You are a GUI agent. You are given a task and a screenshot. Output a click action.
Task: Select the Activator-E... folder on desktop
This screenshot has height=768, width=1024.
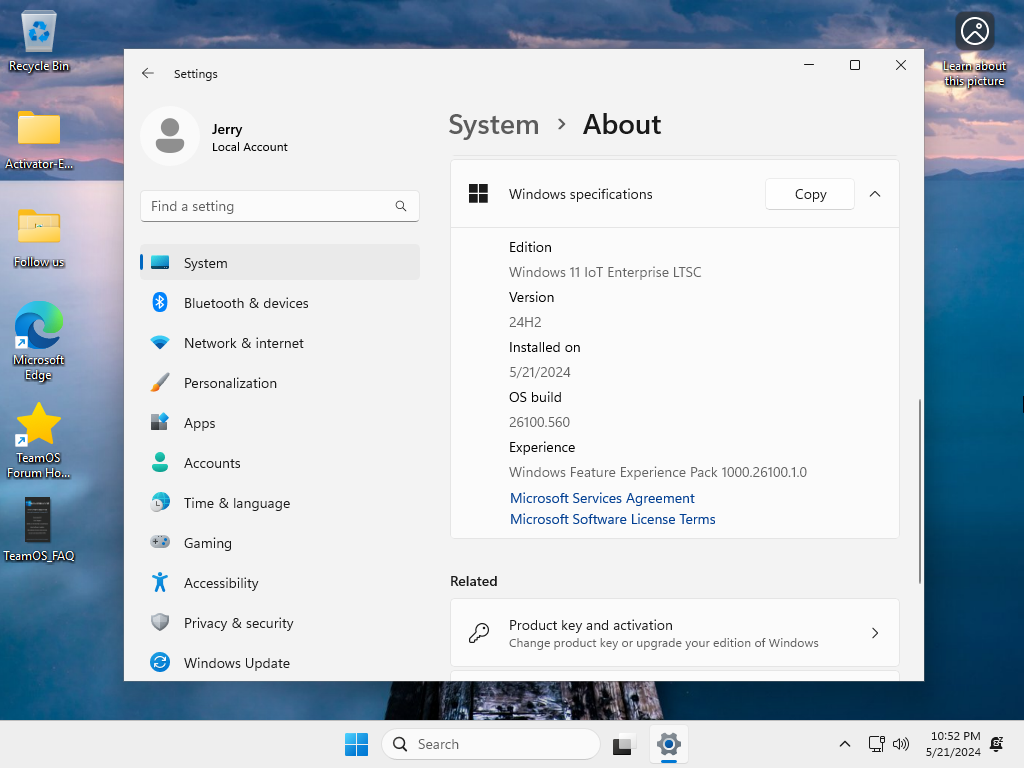pyautogui.click(x=39, y=140)
